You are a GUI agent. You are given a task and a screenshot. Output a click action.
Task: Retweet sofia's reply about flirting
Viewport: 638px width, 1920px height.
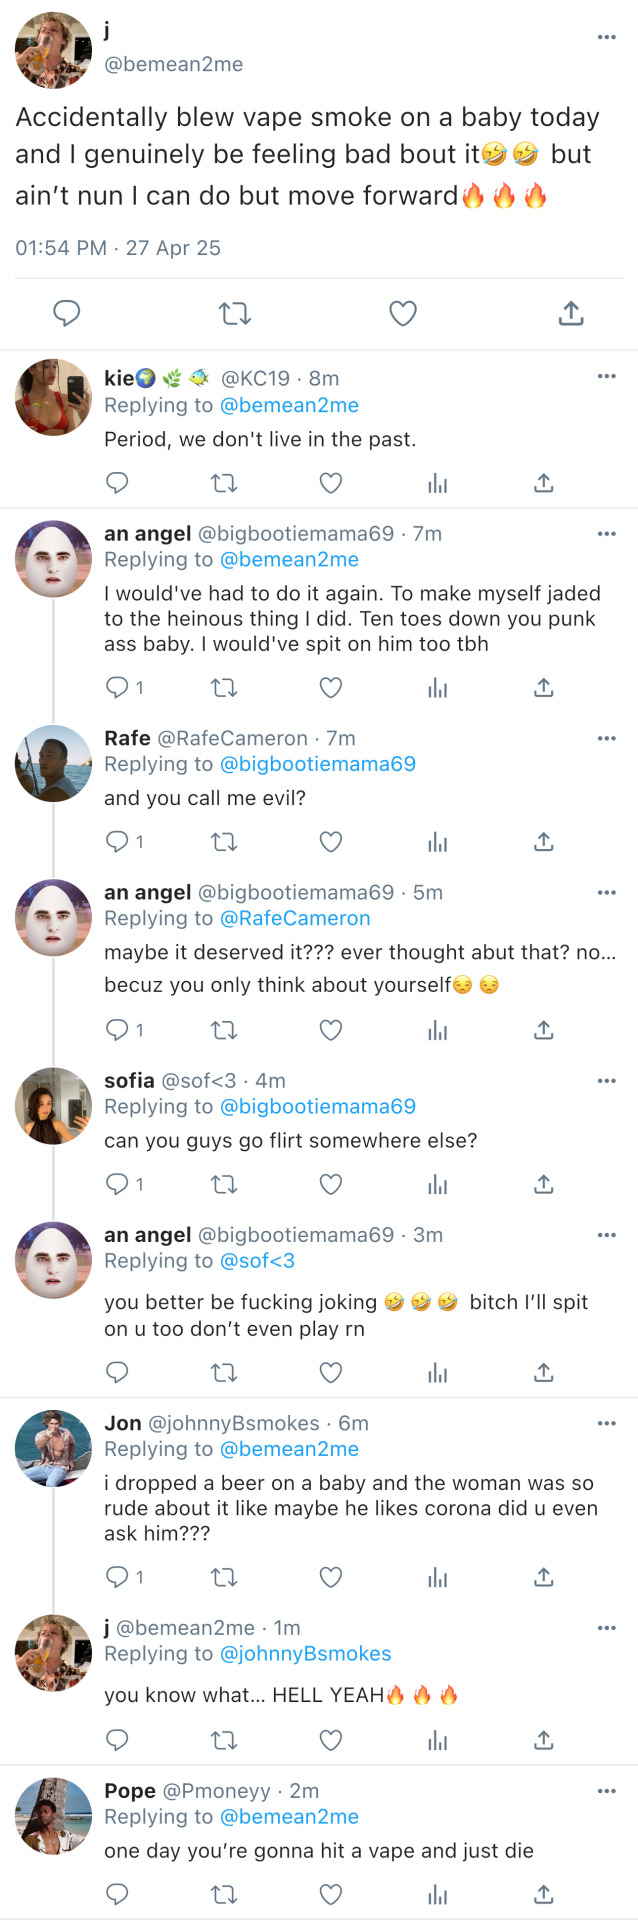pyautogui.click(x=224, y=1185)
